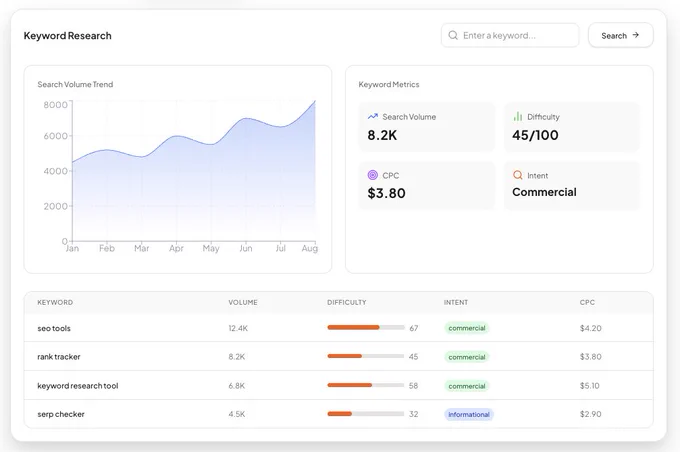The height and width of the screenshot is (452, 680).
Task: Click the 45/100 Difficulty metric card
Action: (572, 127)
